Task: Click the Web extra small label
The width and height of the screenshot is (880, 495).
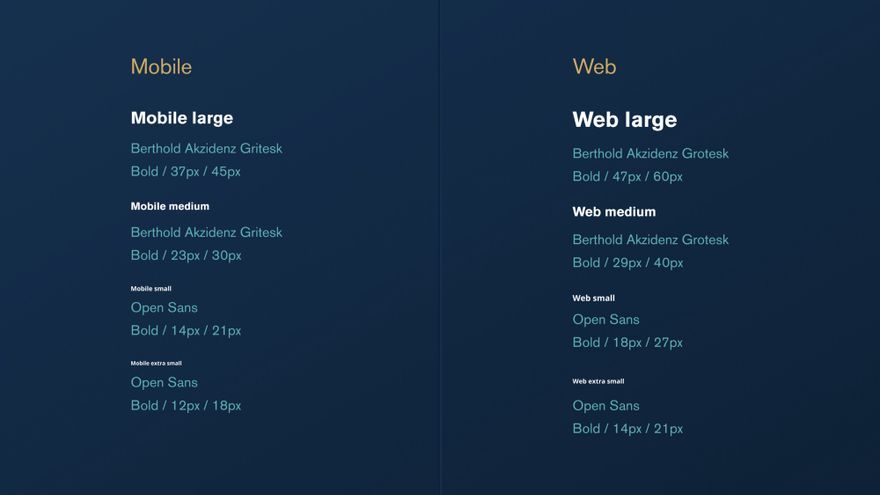Action: pyautogui.click(x=598, y=381)
